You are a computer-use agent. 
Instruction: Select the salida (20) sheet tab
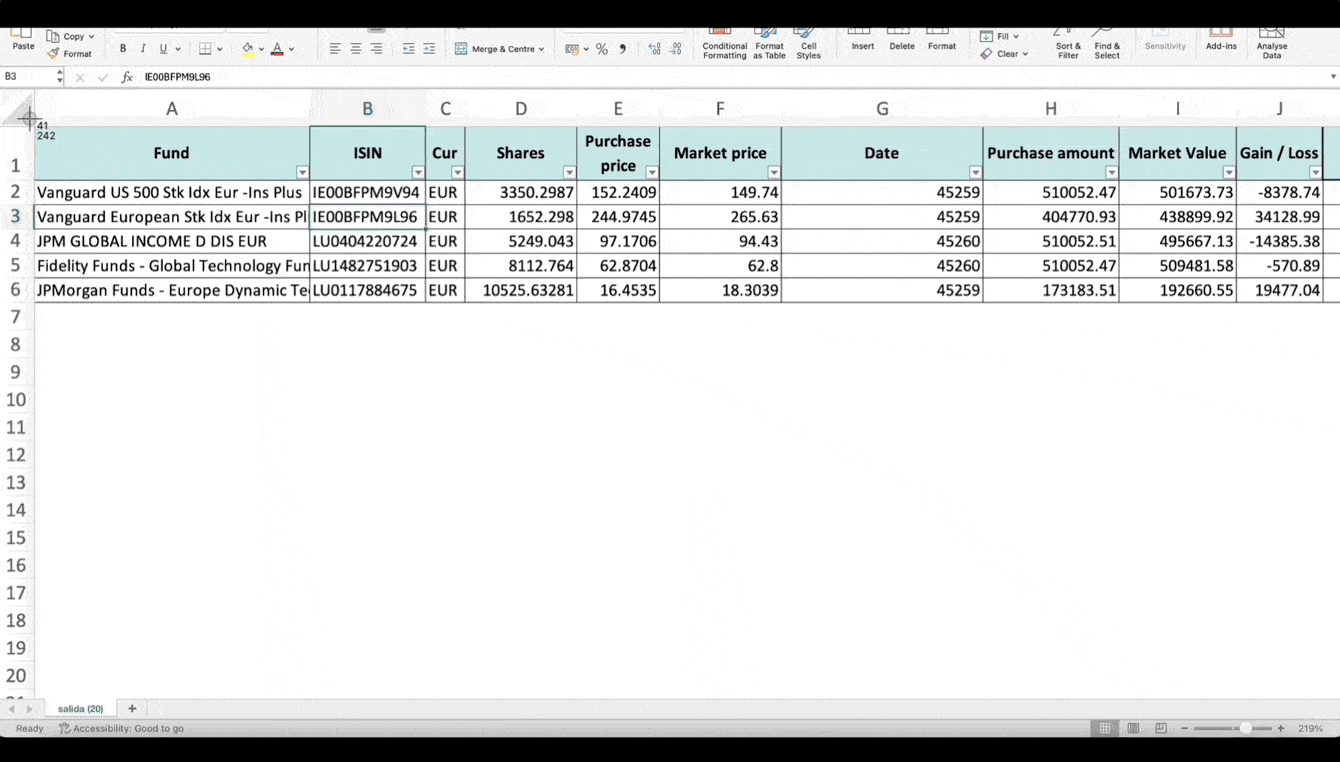80,708
